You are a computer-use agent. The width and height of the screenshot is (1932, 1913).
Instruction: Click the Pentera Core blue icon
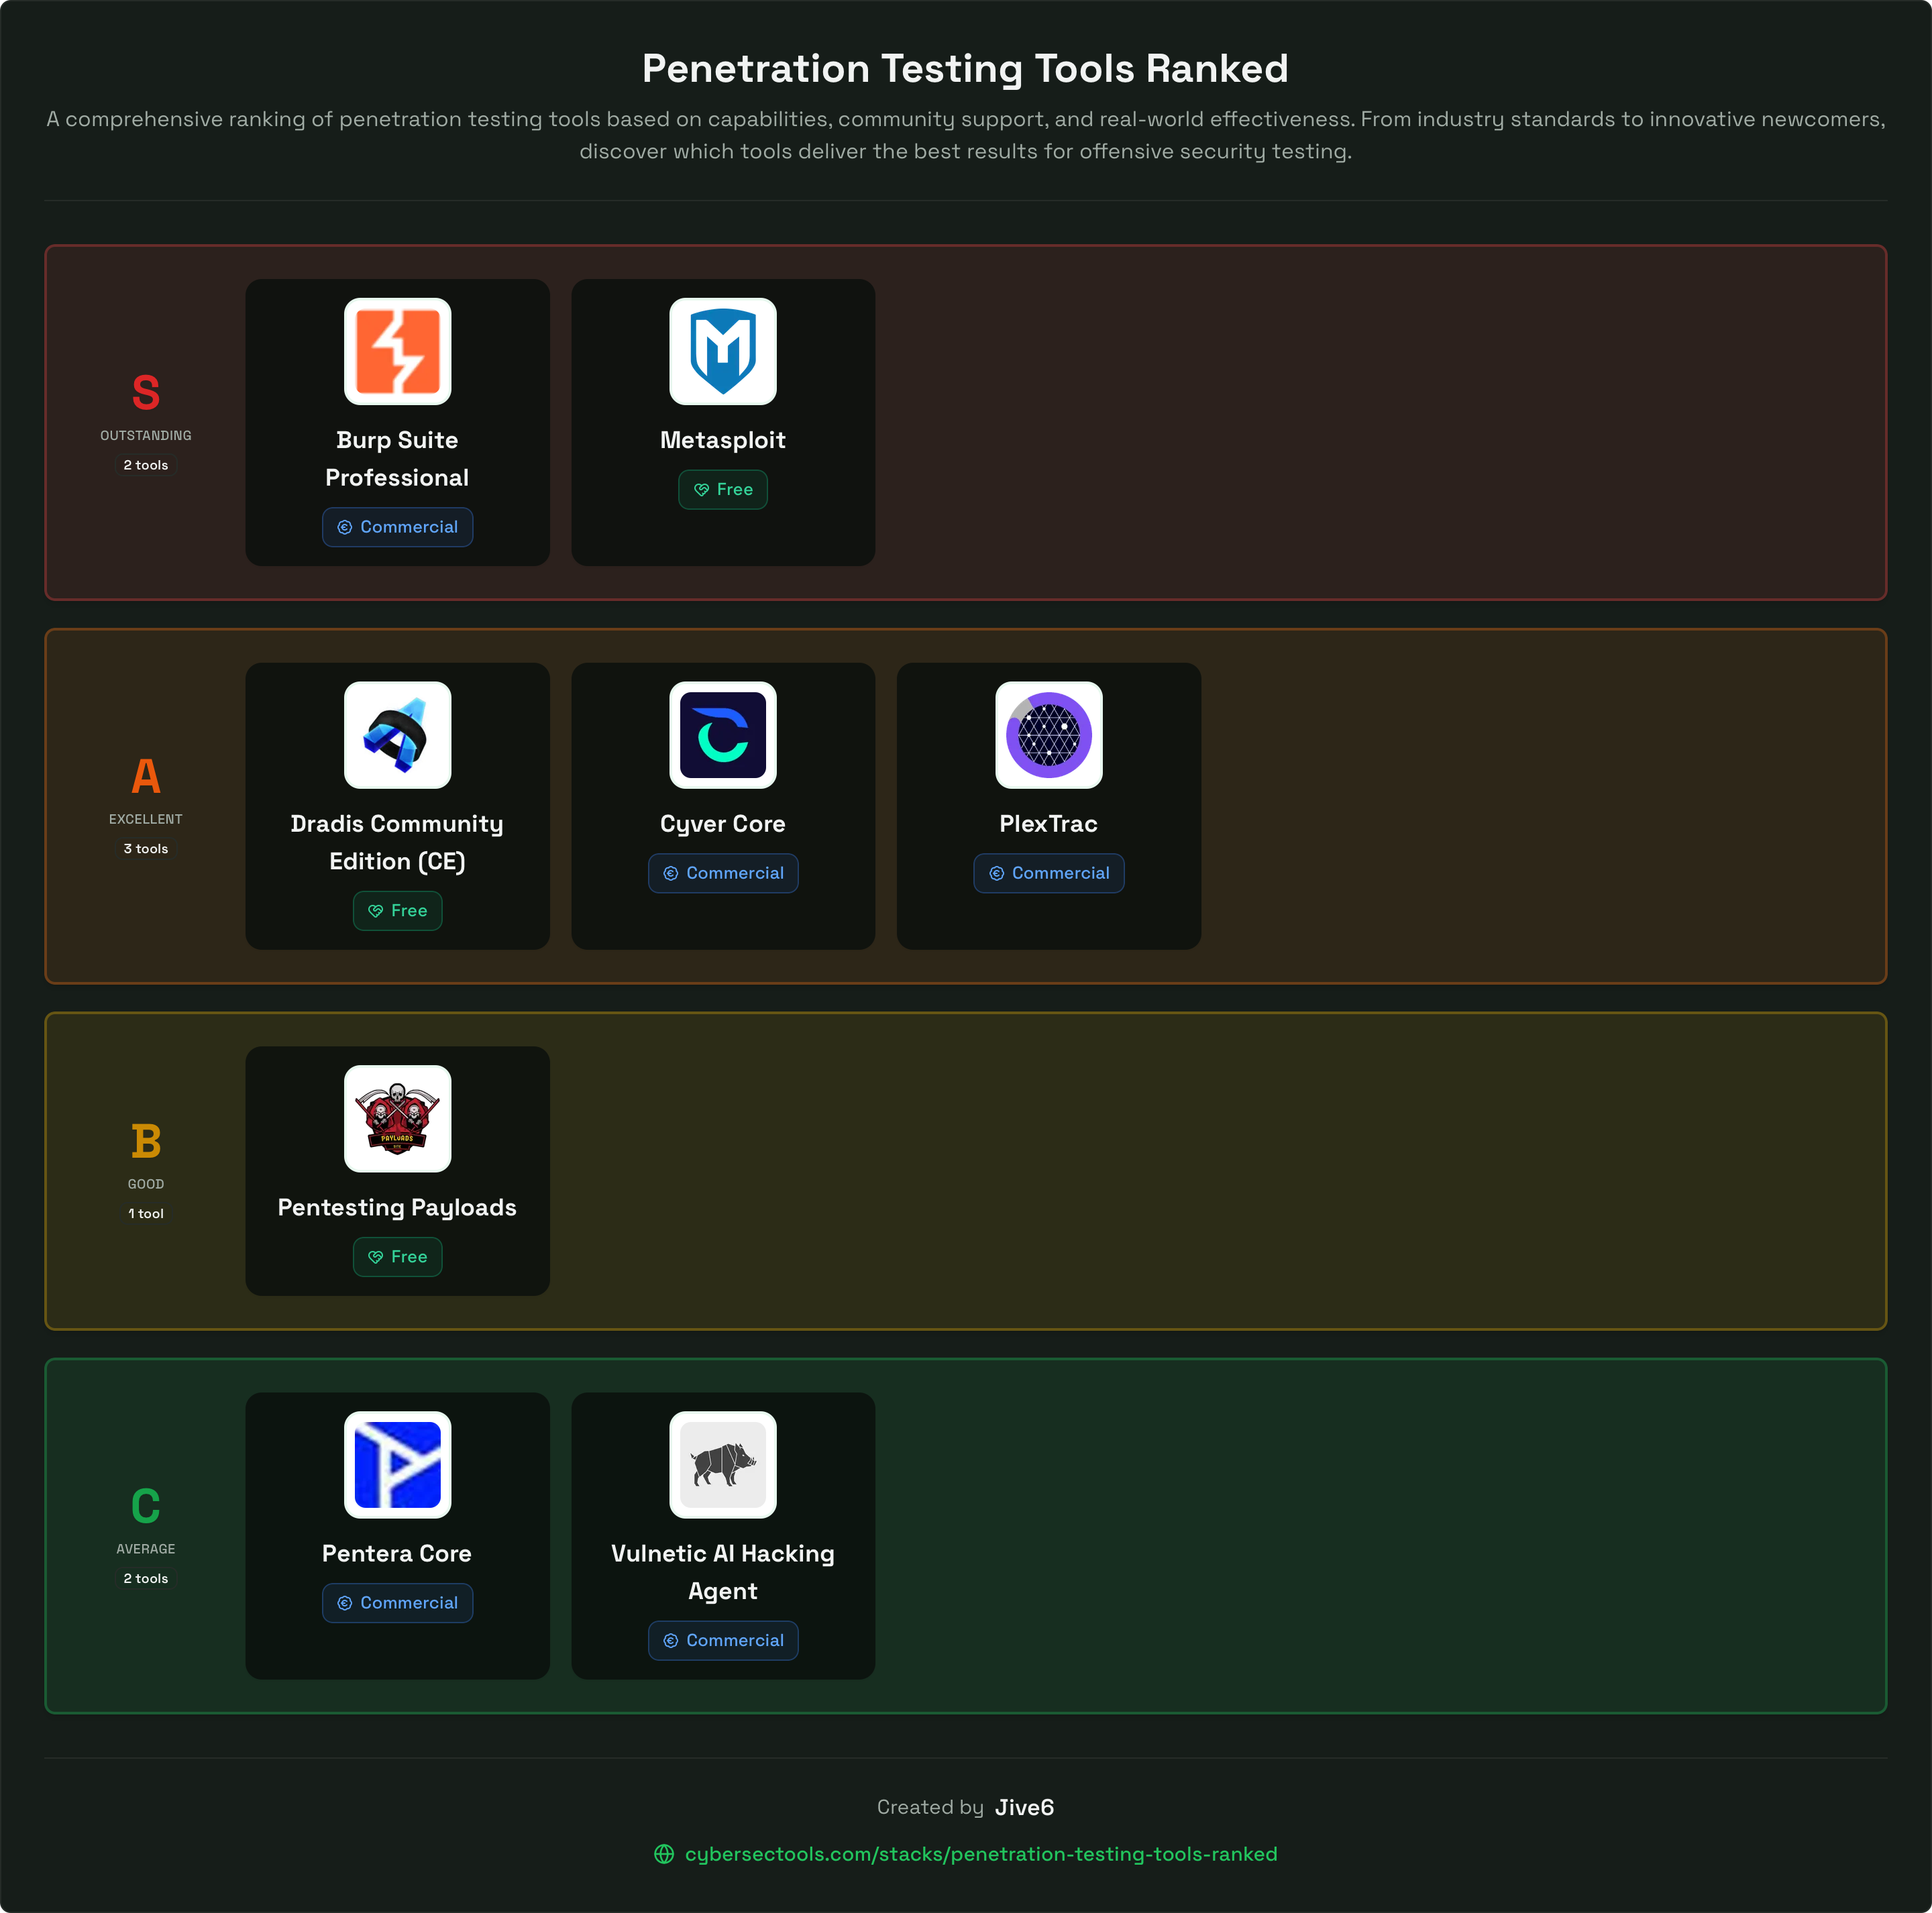click(397, 1466)
